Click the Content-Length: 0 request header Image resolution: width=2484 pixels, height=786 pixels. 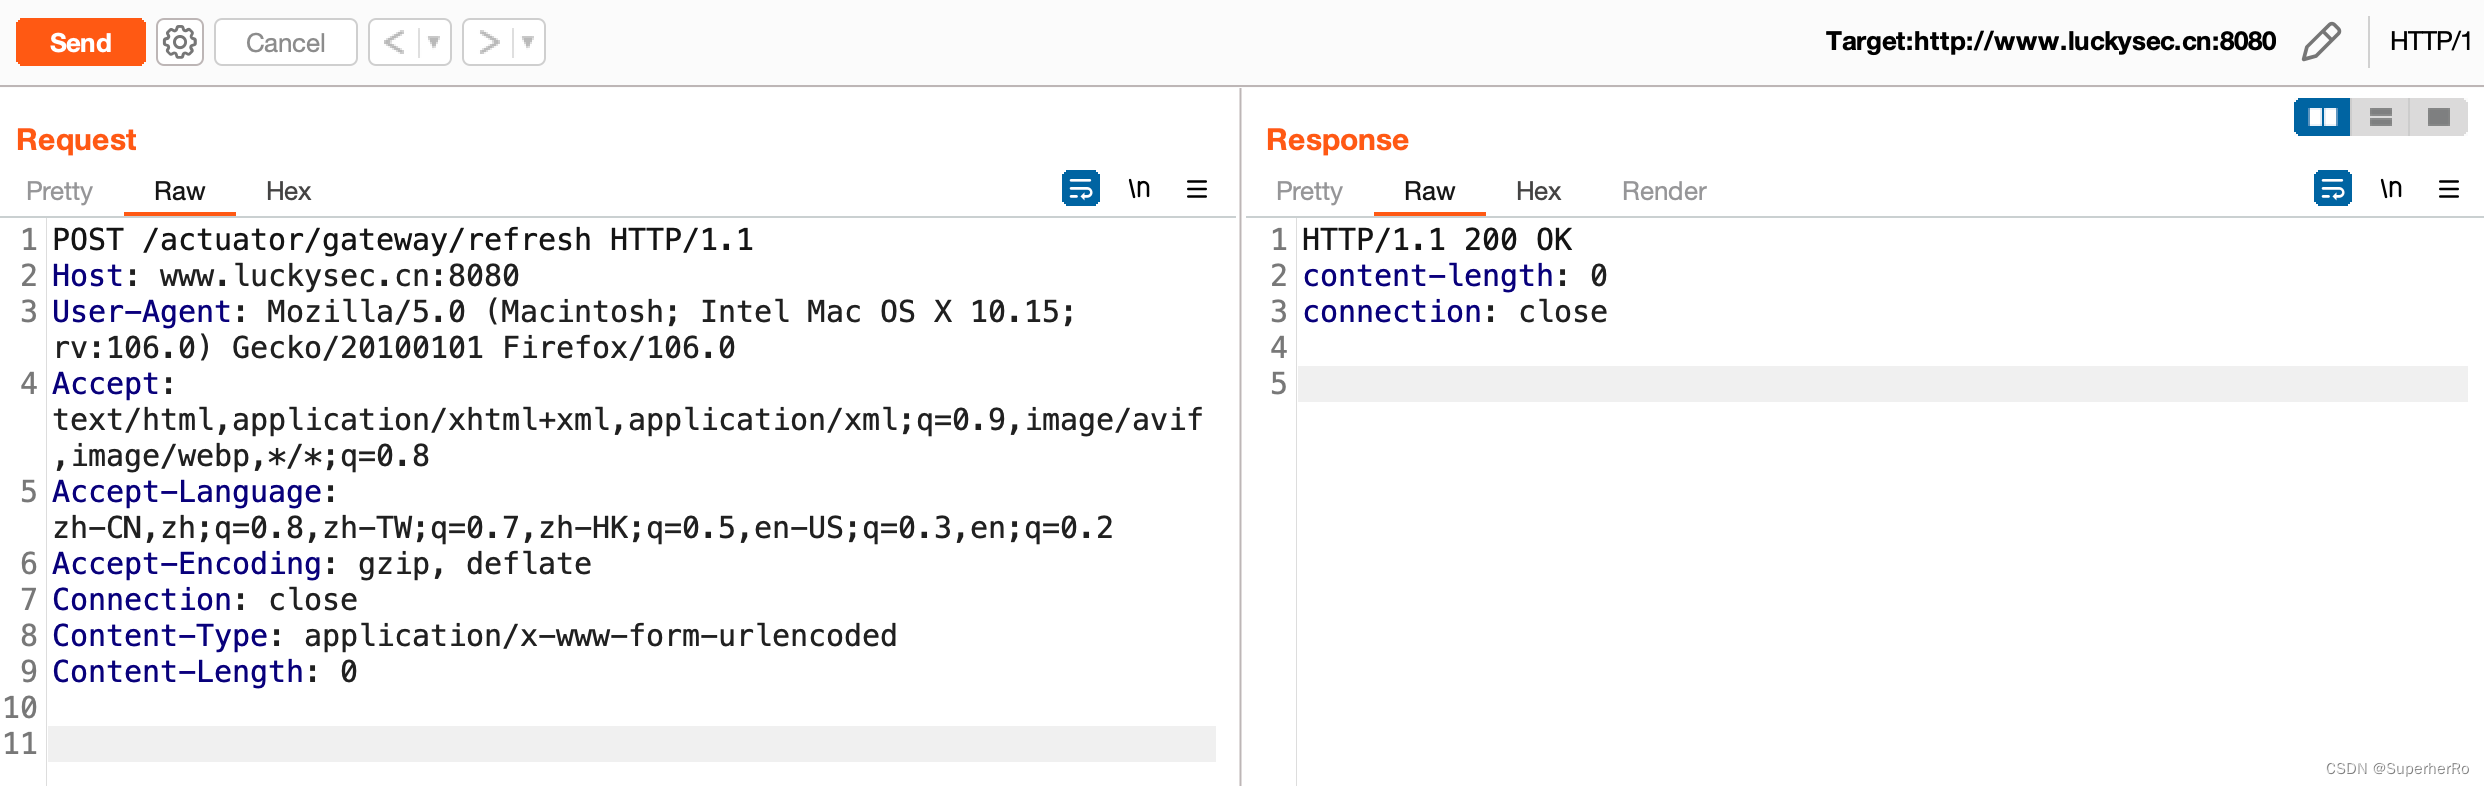[205, 672]
